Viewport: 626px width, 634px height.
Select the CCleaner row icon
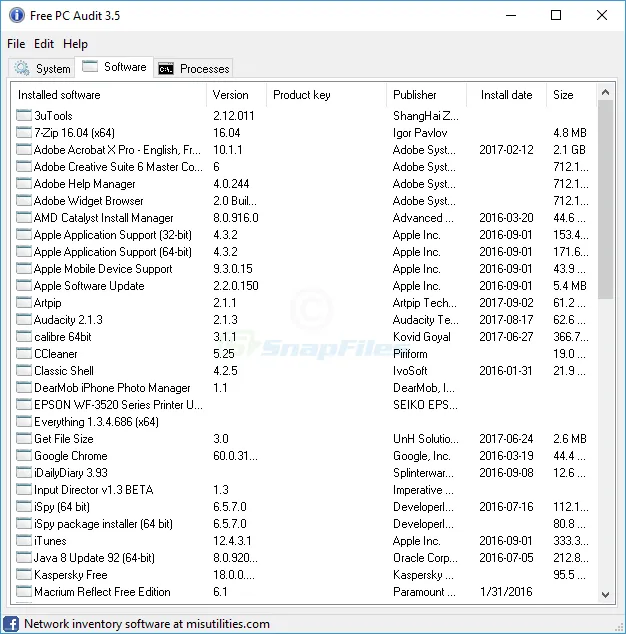tap(24, 353)
